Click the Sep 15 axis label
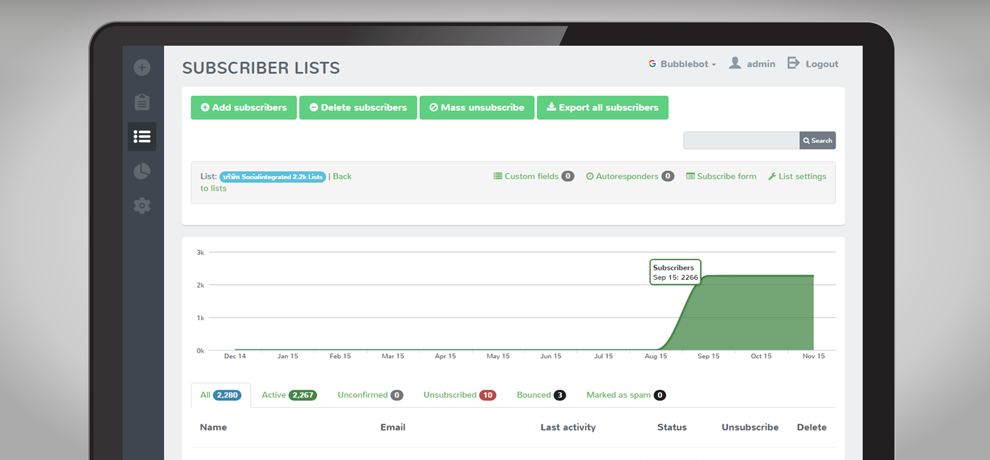This screenshot has width=990, height=460. pos(708,357)
